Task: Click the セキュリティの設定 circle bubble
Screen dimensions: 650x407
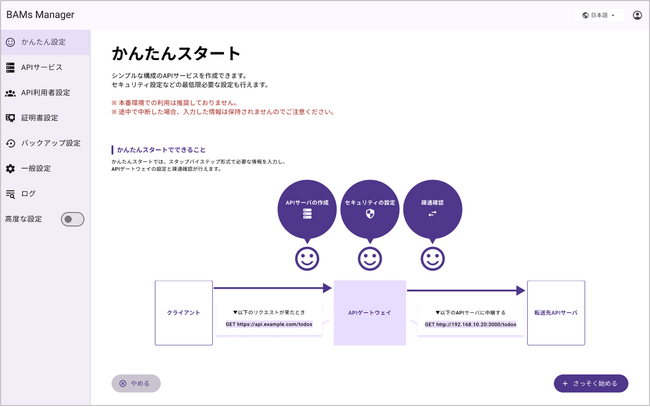Action: point(370,209)
